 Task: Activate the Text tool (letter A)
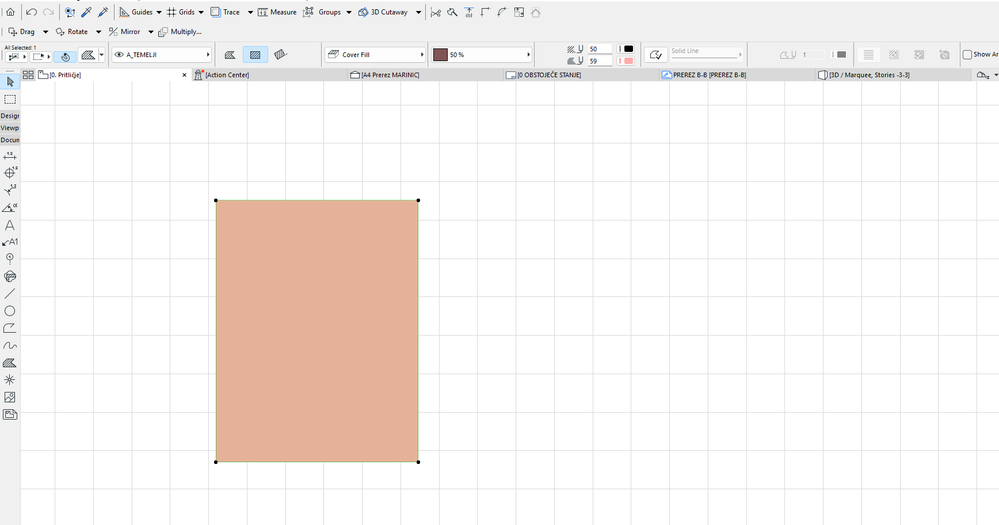10,225
